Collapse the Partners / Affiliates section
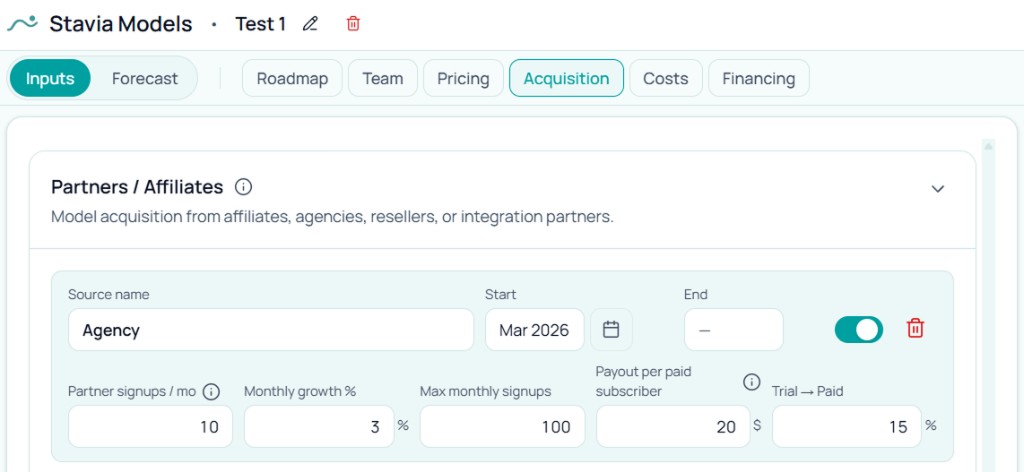This screenshot has width=1024, height=472. point(938,189)
